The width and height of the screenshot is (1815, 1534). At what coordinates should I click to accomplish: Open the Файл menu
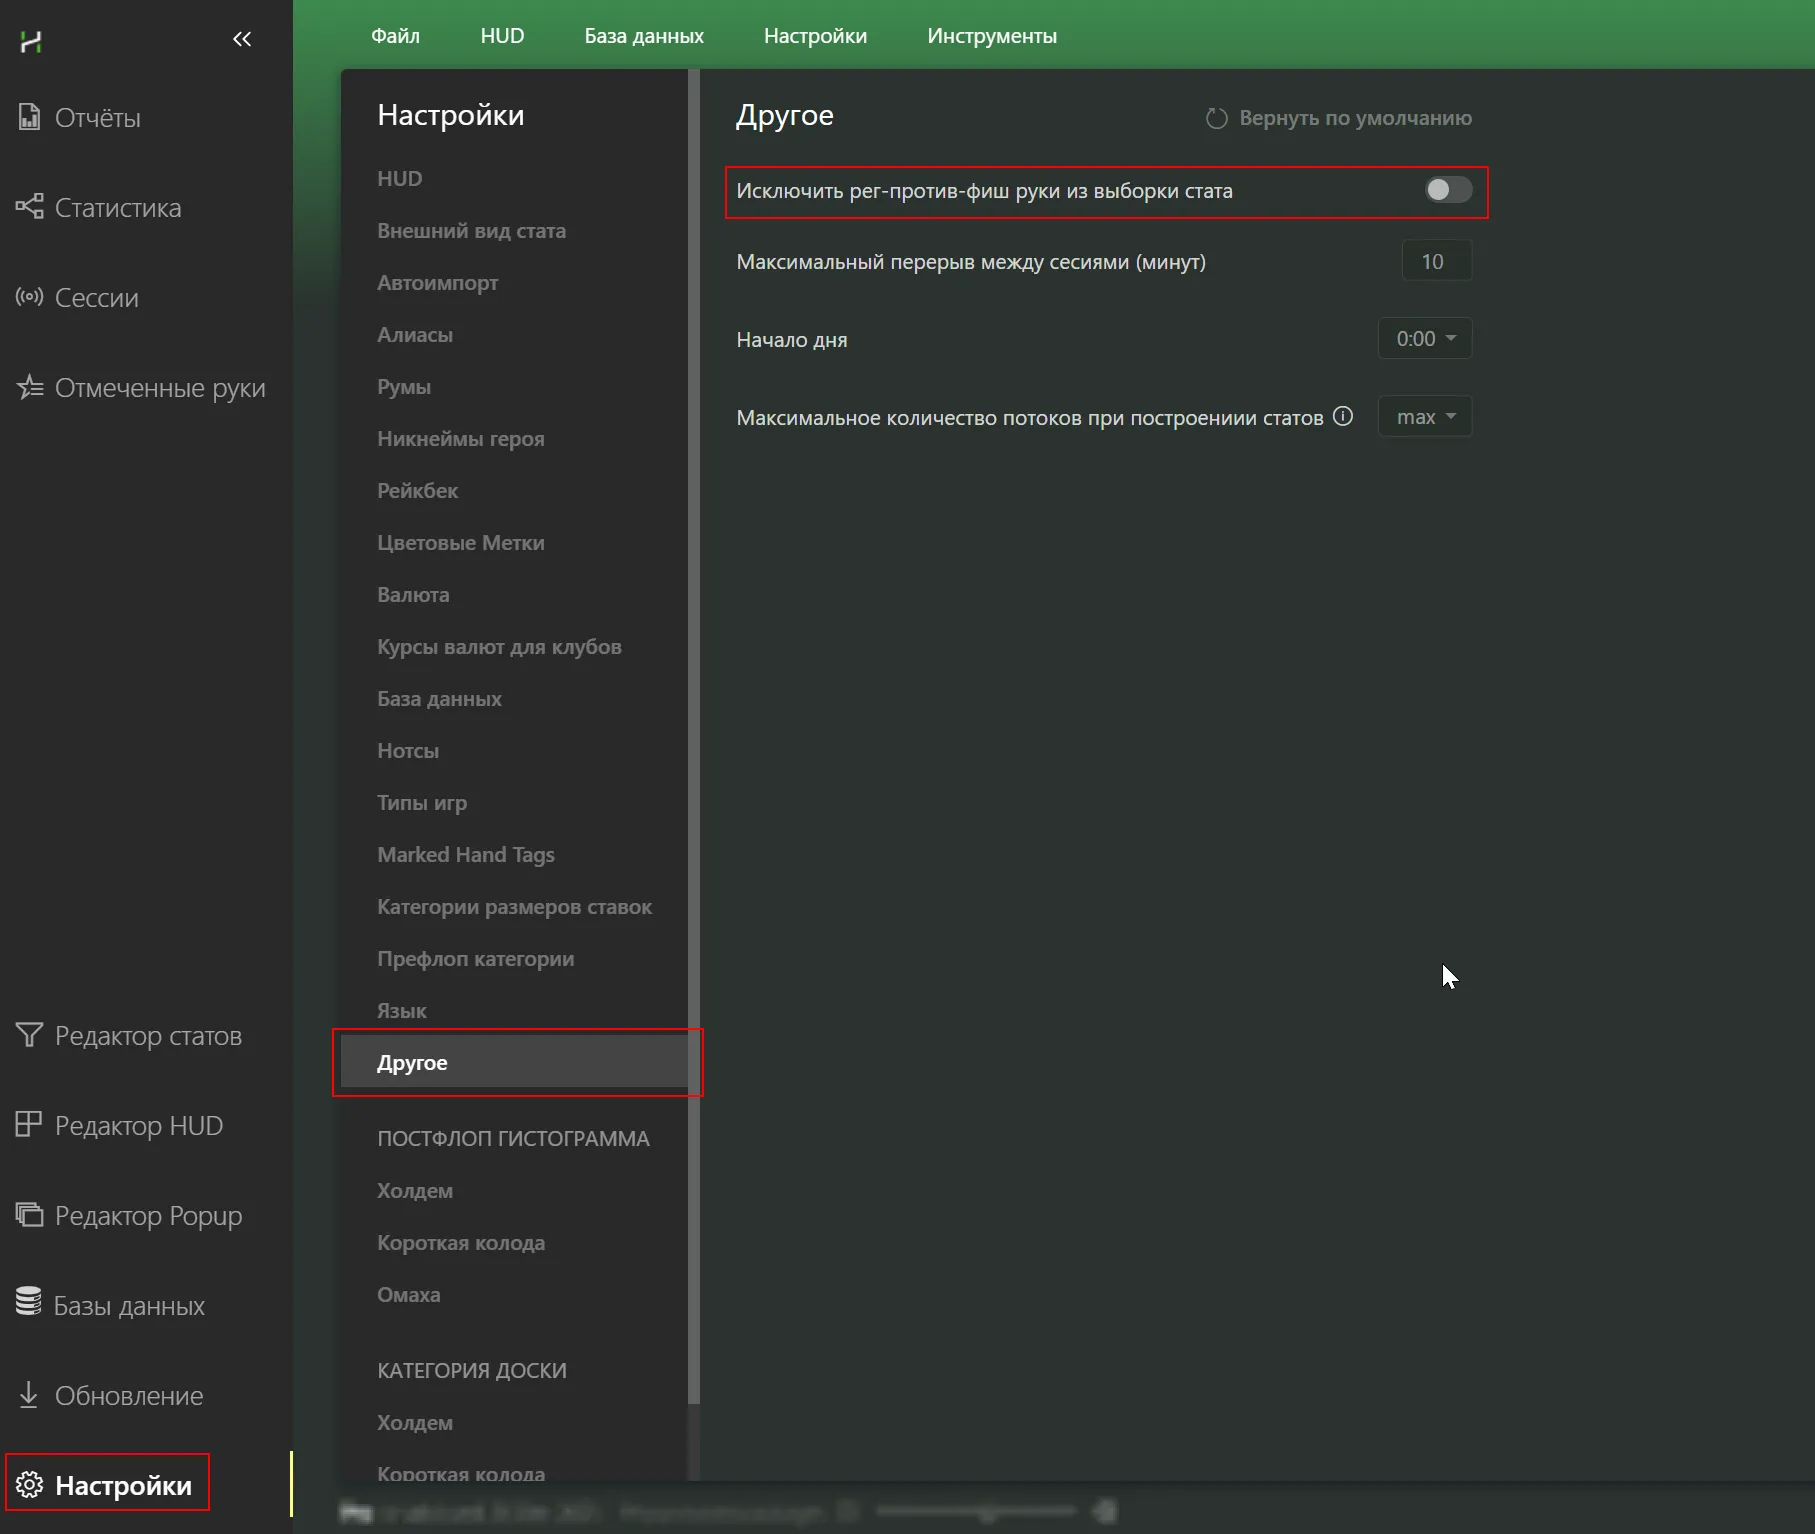click(395, 36)
